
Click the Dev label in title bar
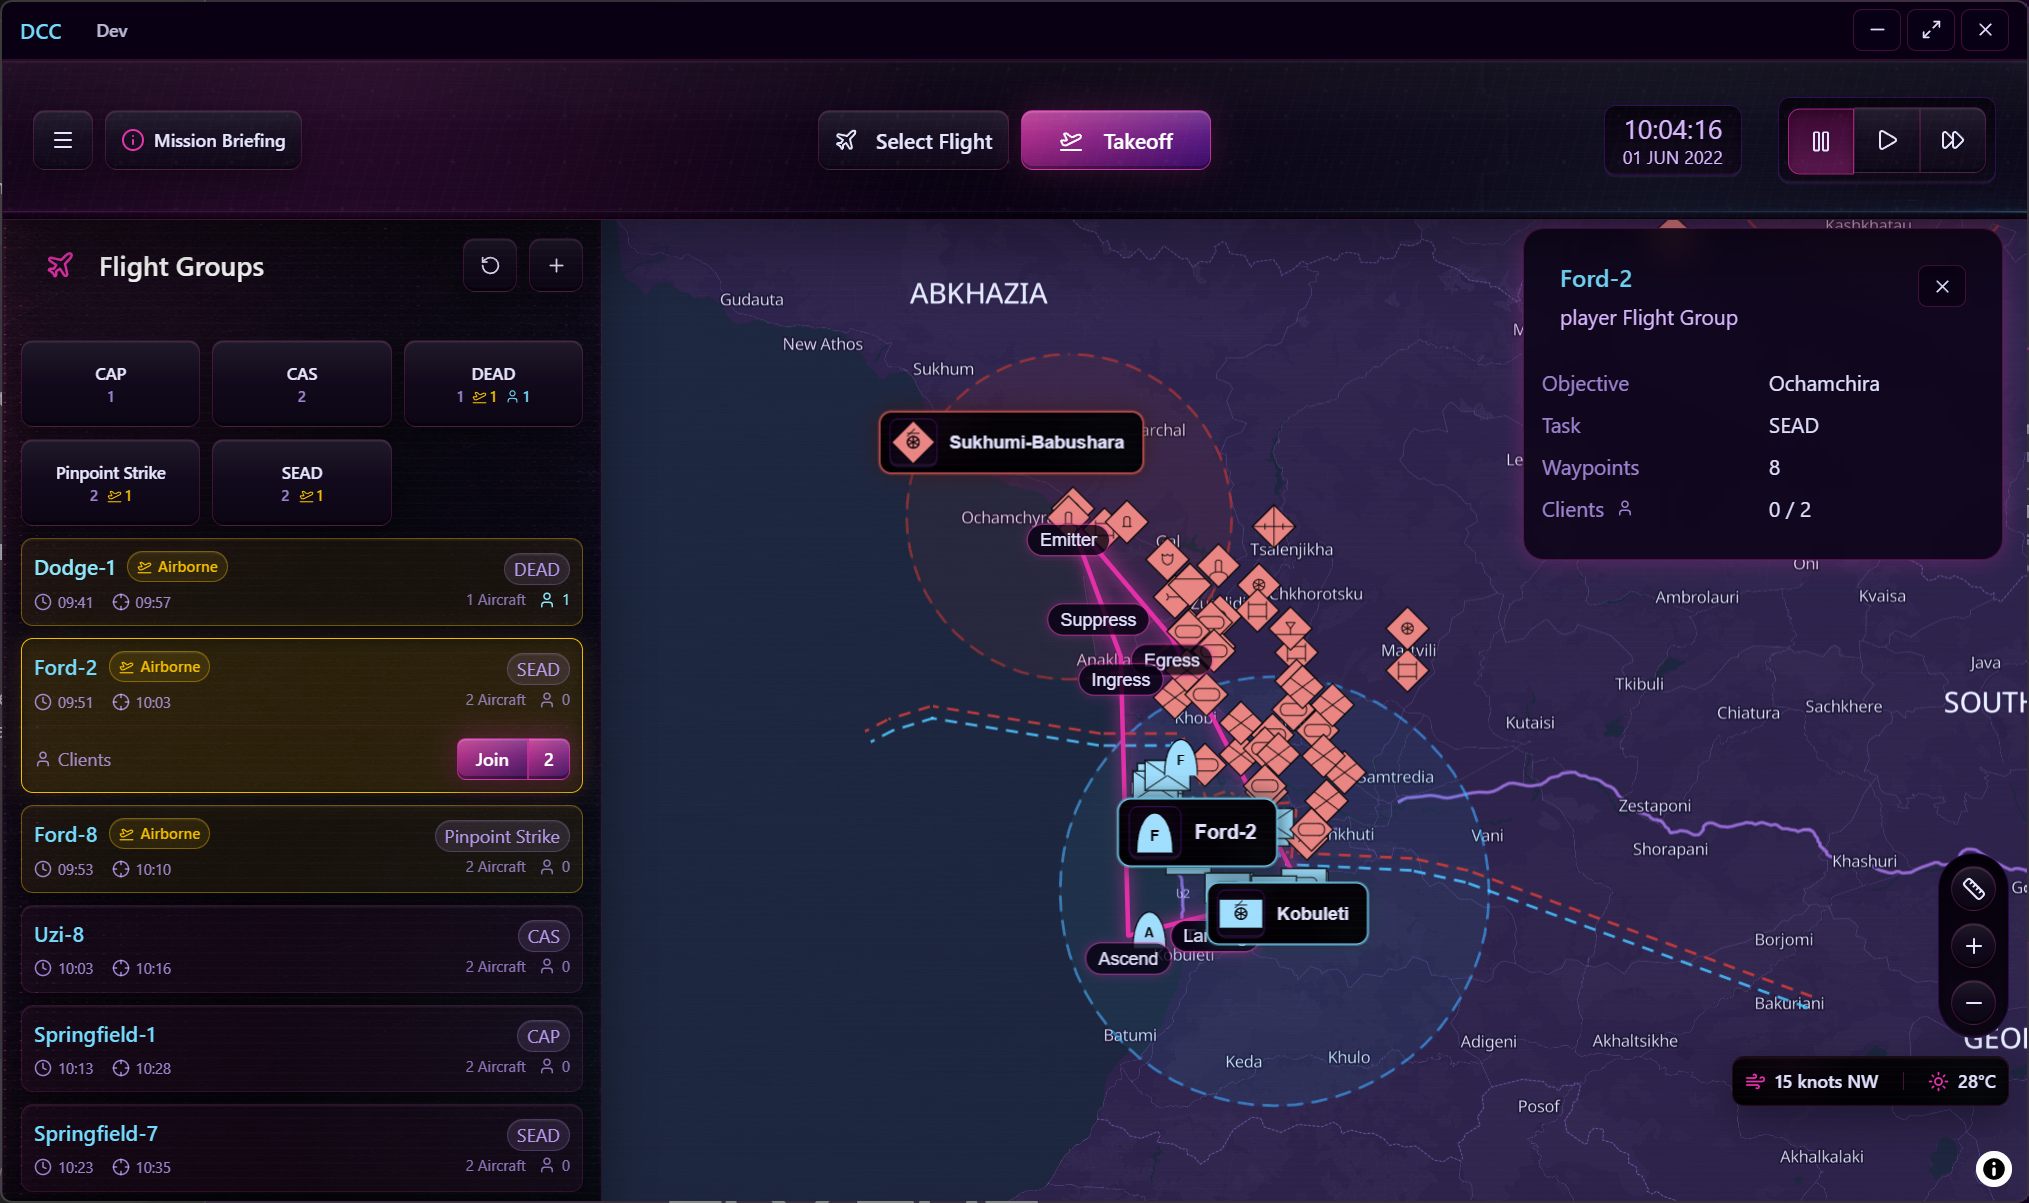point(112,31)
